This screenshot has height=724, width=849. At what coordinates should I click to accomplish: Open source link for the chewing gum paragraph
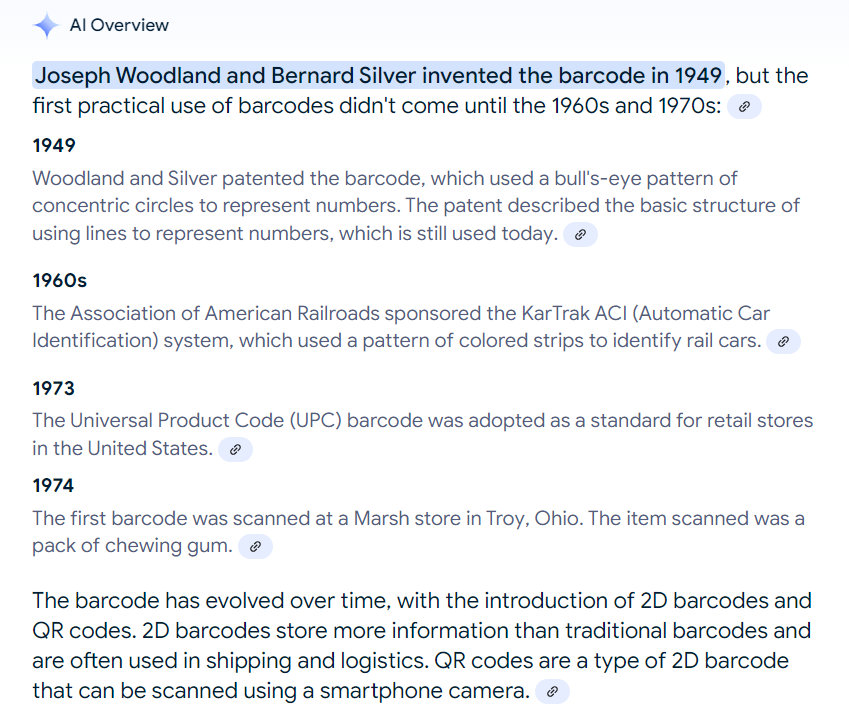click(255, 546)
